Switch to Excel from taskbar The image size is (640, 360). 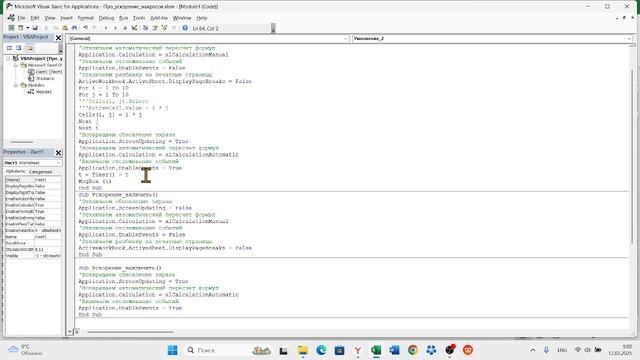[x=376, y=350]
